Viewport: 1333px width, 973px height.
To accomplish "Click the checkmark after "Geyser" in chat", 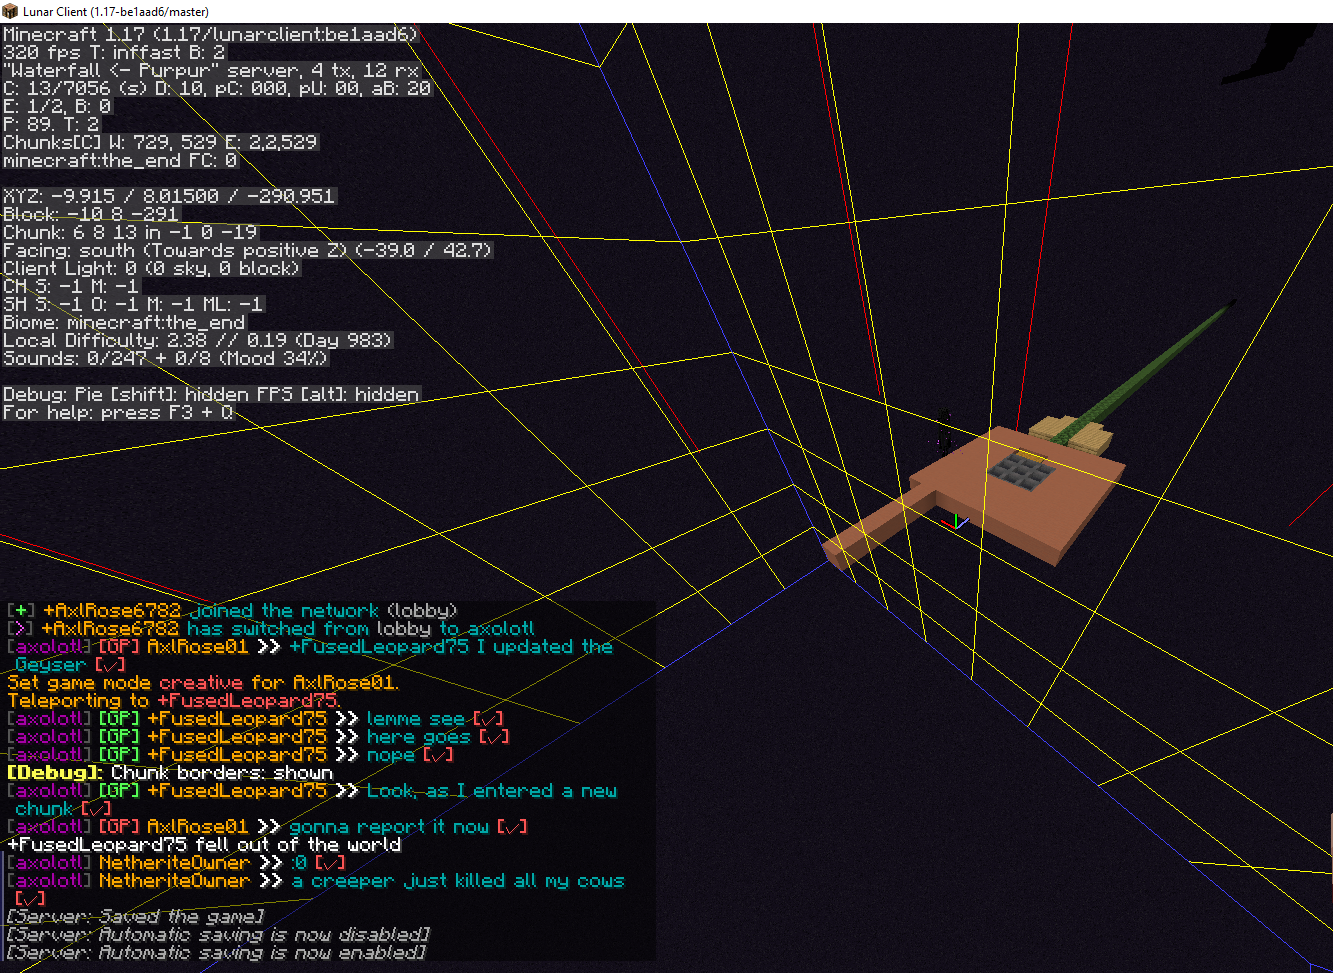I will pyautogui.click(x=110, y=665).
